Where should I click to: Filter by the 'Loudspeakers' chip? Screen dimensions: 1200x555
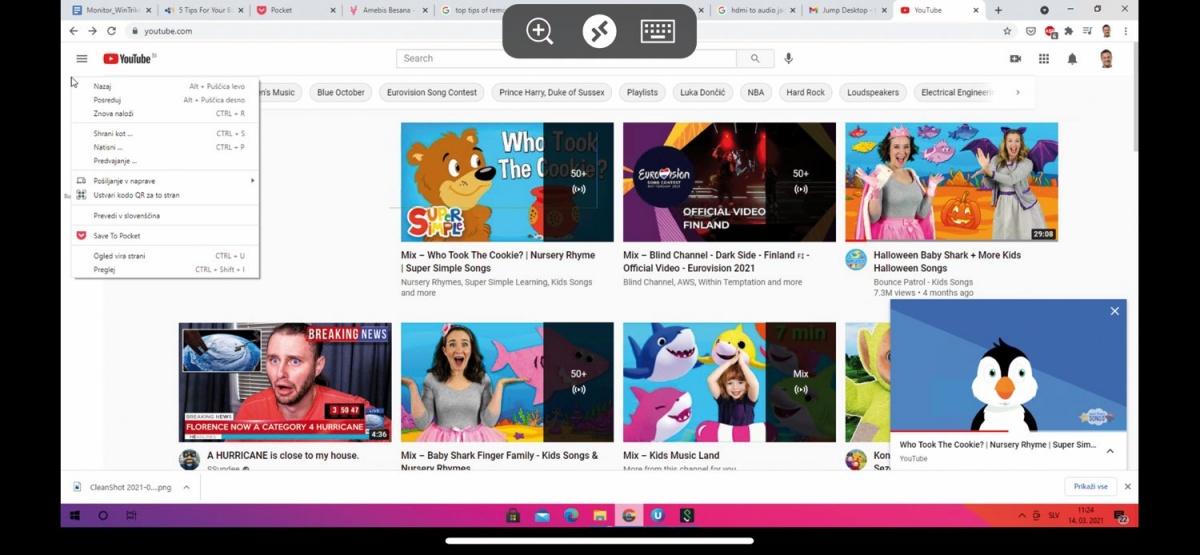coord(873,92)
